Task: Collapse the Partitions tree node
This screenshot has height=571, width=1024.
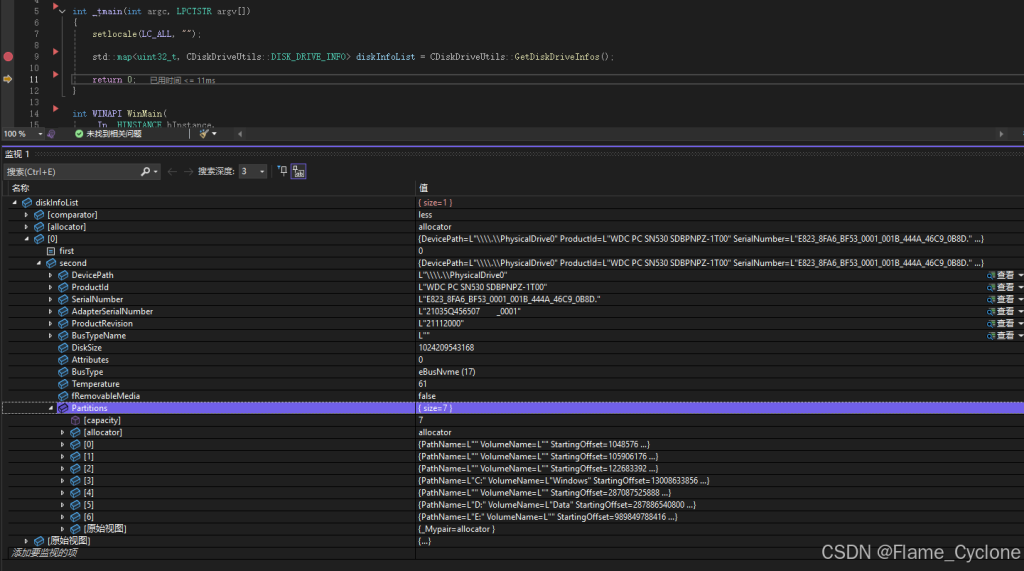Action: pos(51,408)
